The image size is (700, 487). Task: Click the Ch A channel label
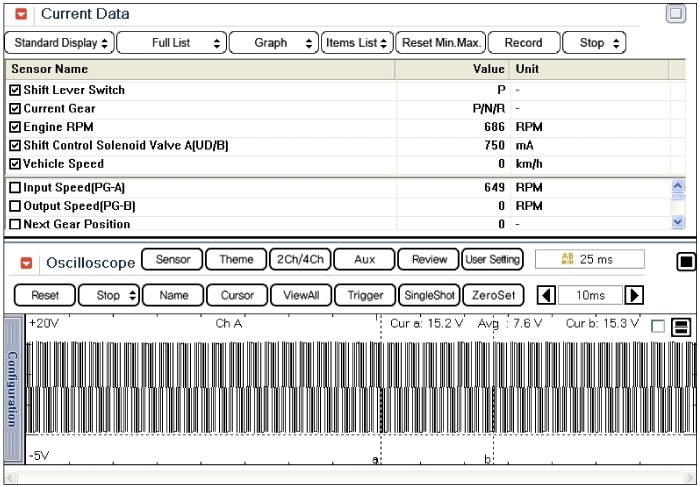(229, 323)
